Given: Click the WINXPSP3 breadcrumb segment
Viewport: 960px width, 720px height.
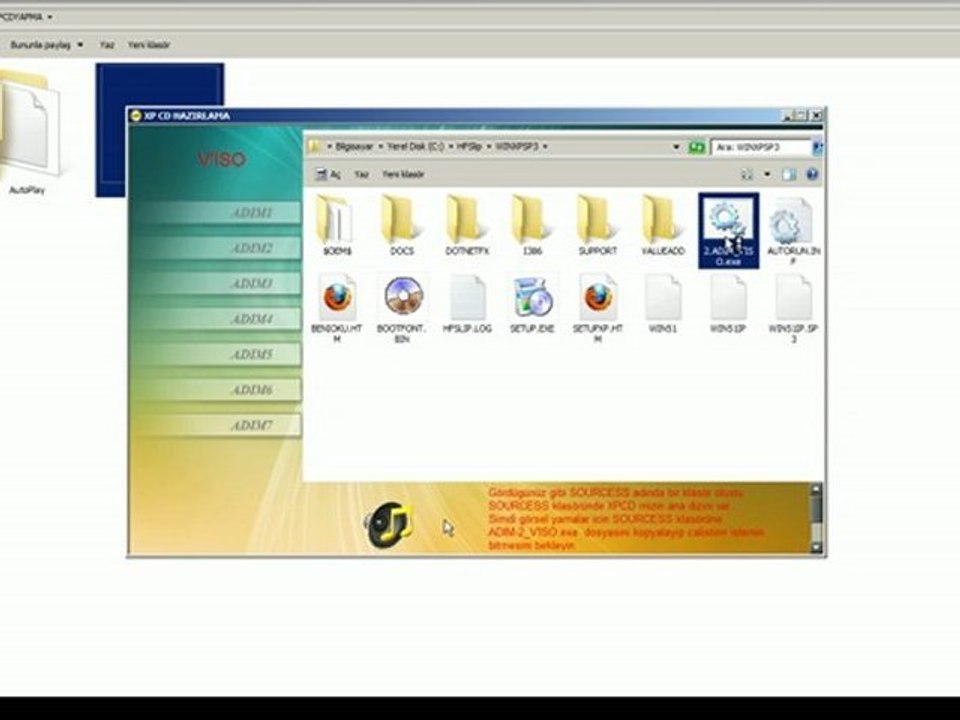Looking at the screenshot, I should 517,147.
